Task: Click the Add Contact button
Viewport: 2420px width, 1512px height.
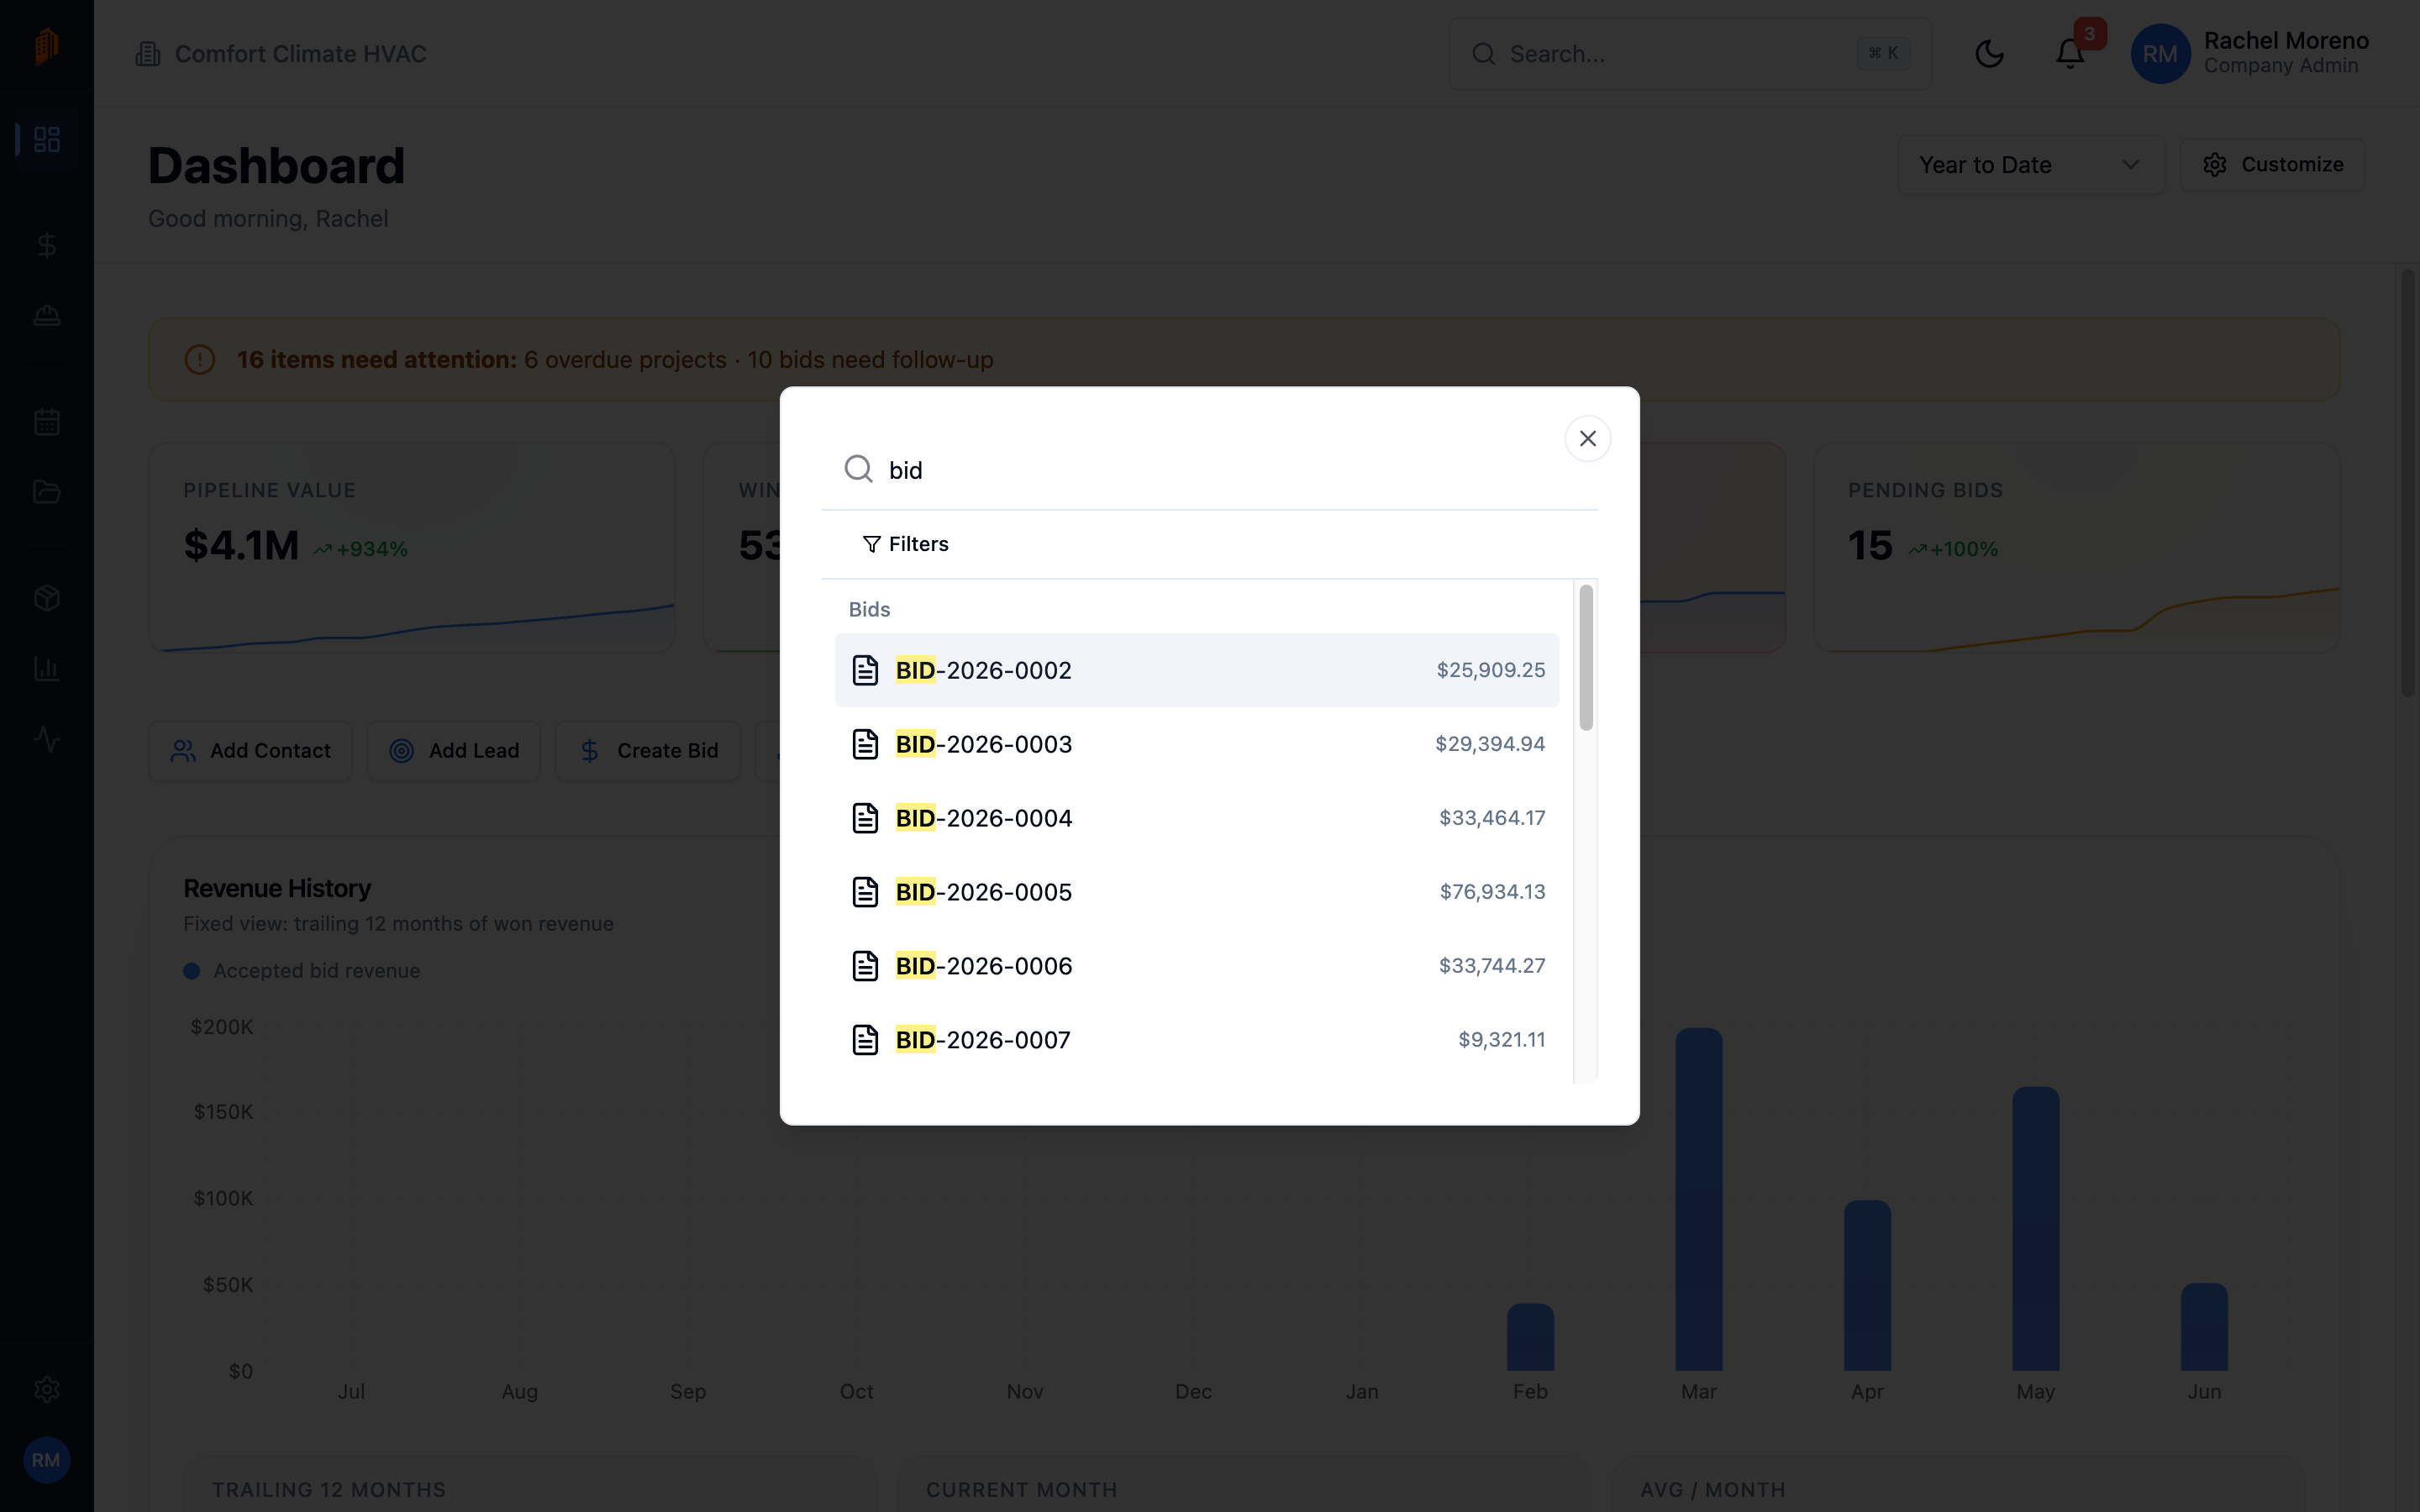Action: point(250,751)
